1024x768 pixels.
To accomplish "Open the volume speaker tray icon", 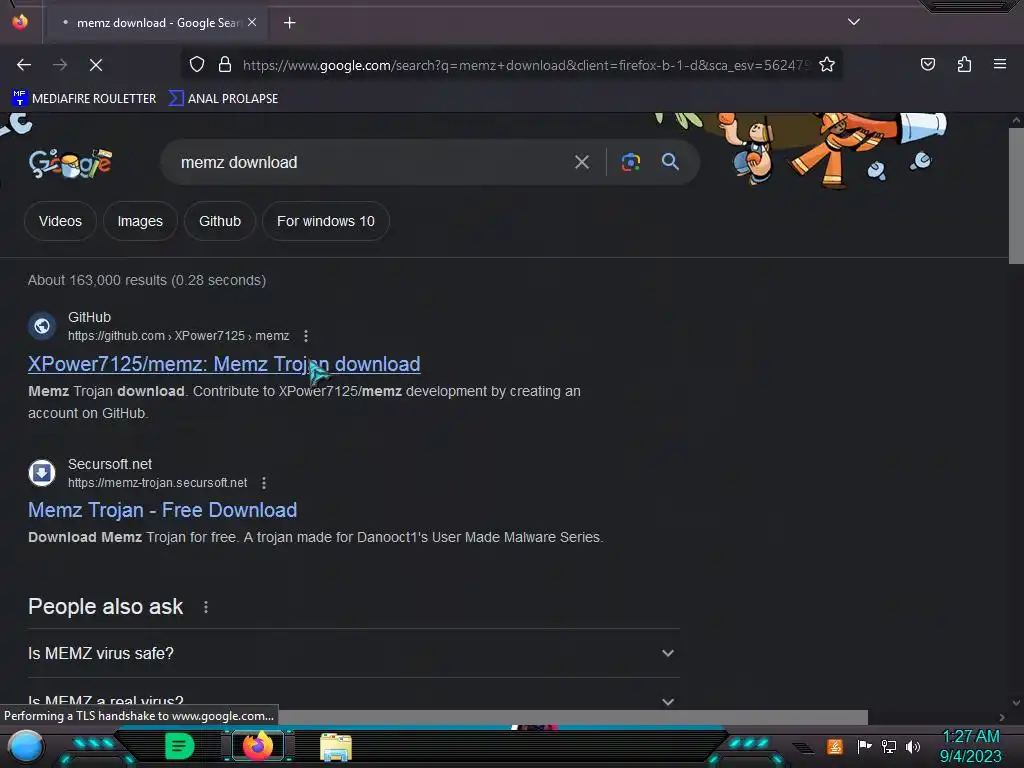I will 913,746.
